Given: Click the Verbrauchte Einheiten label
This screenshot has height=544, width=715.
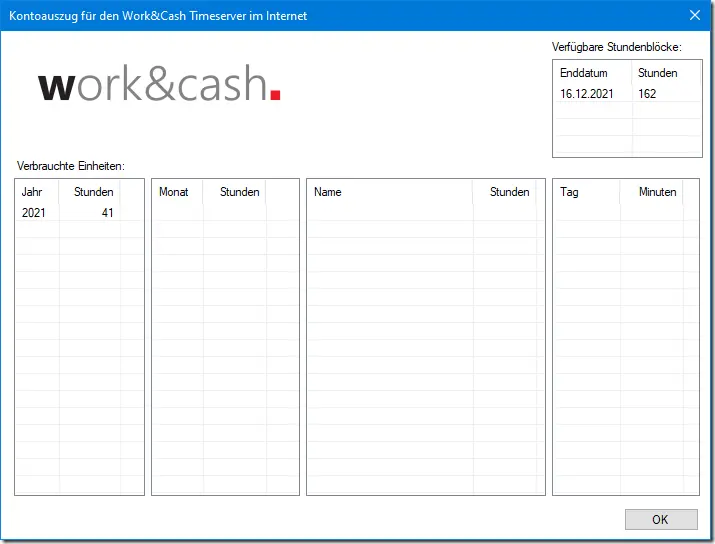Looking at the screenshot, I should click(x=71, y=166).
